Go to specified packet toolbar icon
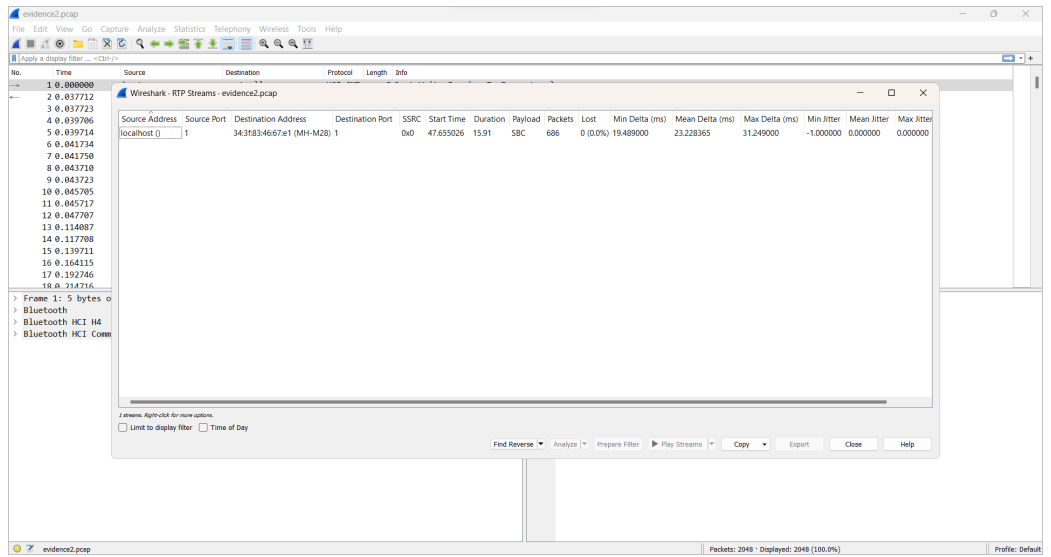 click(184, 44)
